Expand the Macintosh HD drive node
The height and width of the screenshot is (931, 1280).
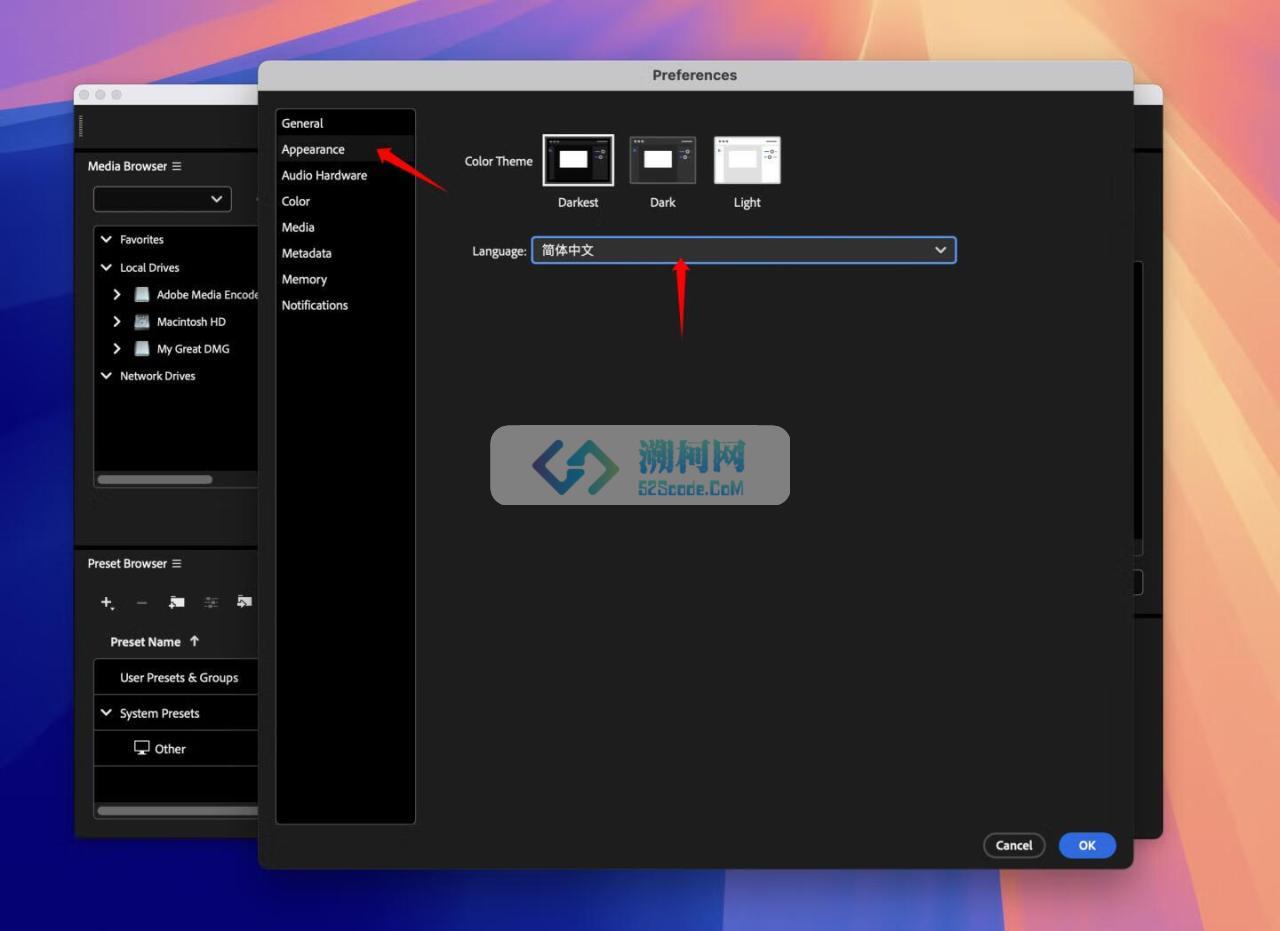[x=117, y=321]
